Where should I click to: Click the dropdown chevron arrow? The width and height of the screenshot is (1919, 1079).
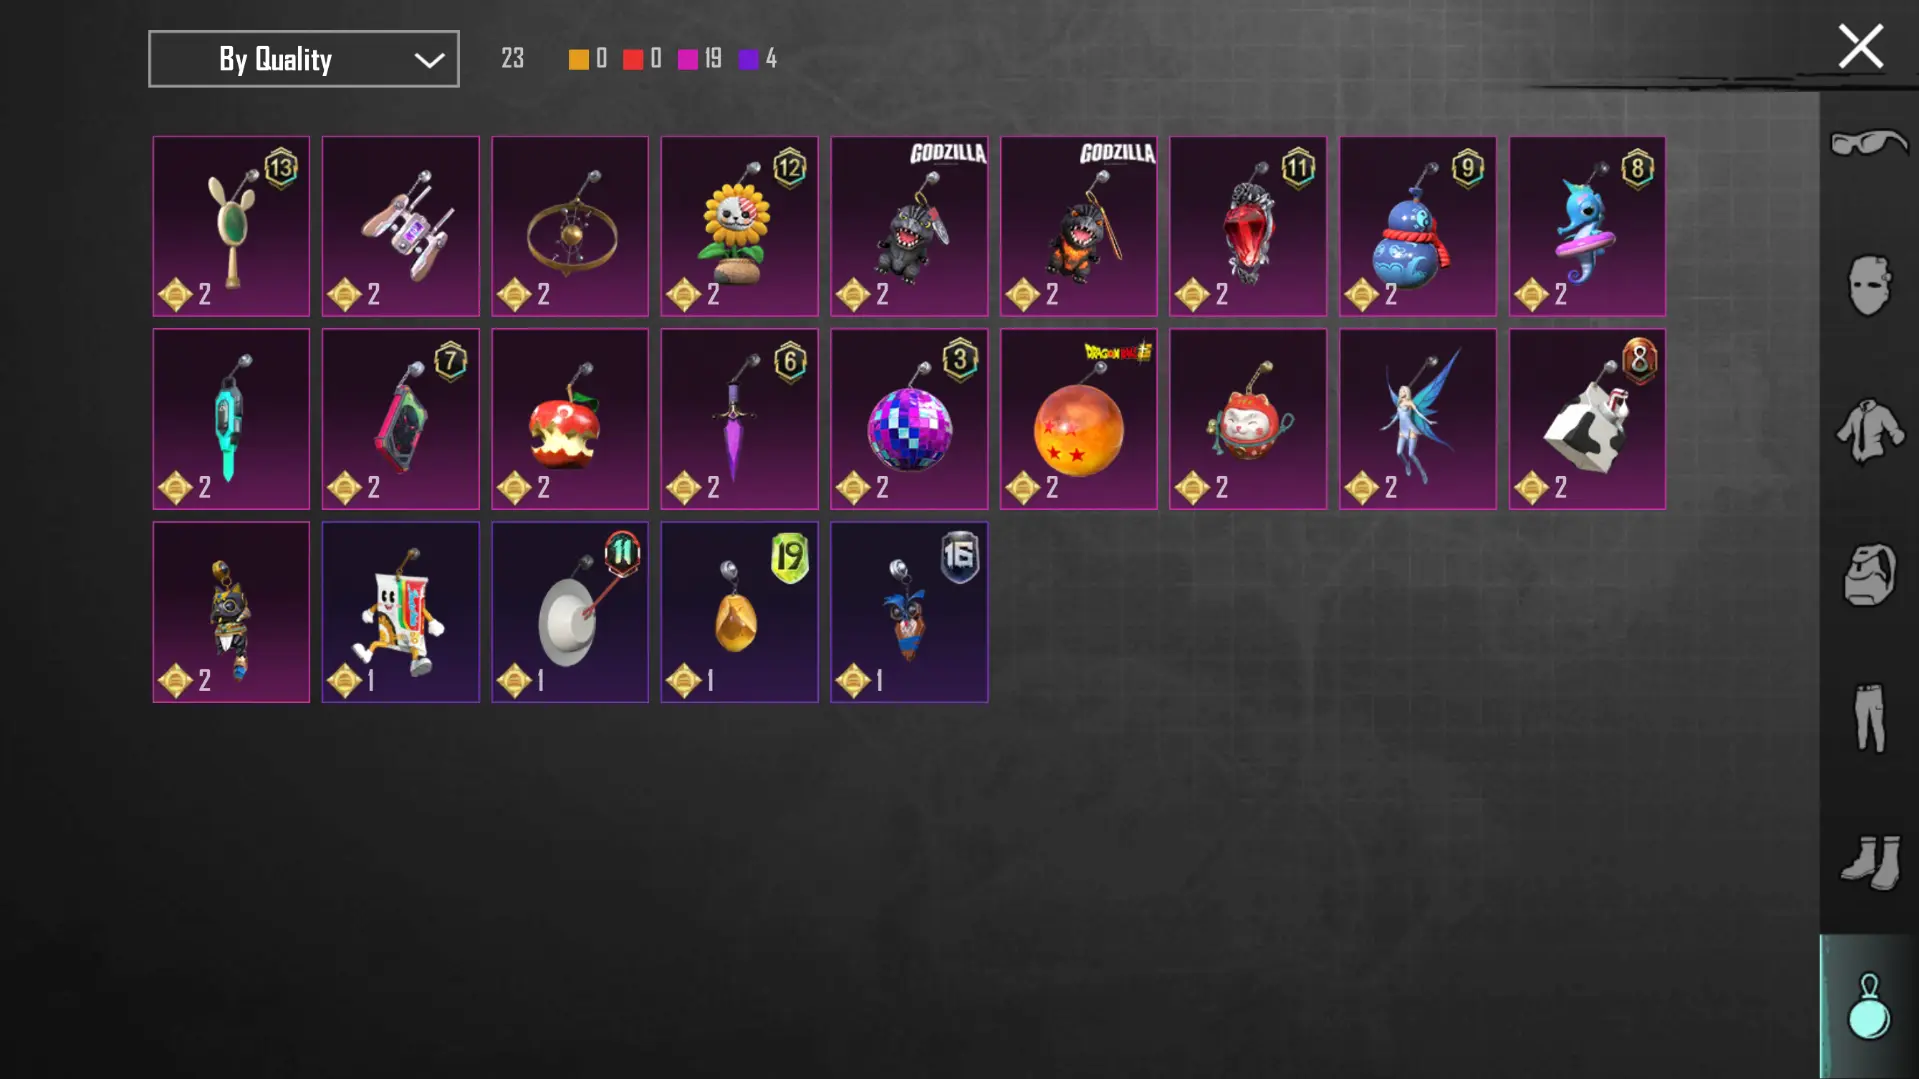429,60
